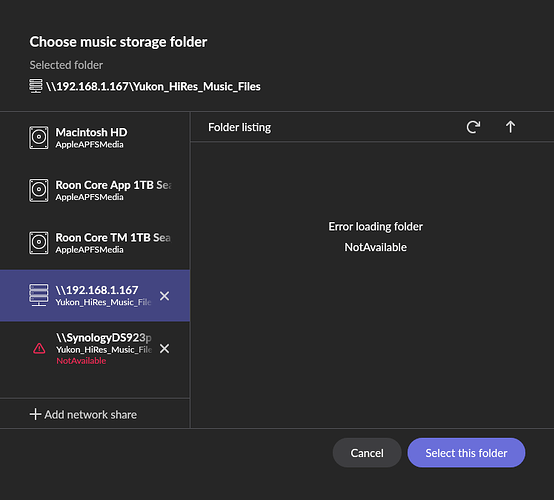This screenshot has width=554, height=500.
Task: Select the \\SynologyDS923p network share
Action: tap(95, 348)
